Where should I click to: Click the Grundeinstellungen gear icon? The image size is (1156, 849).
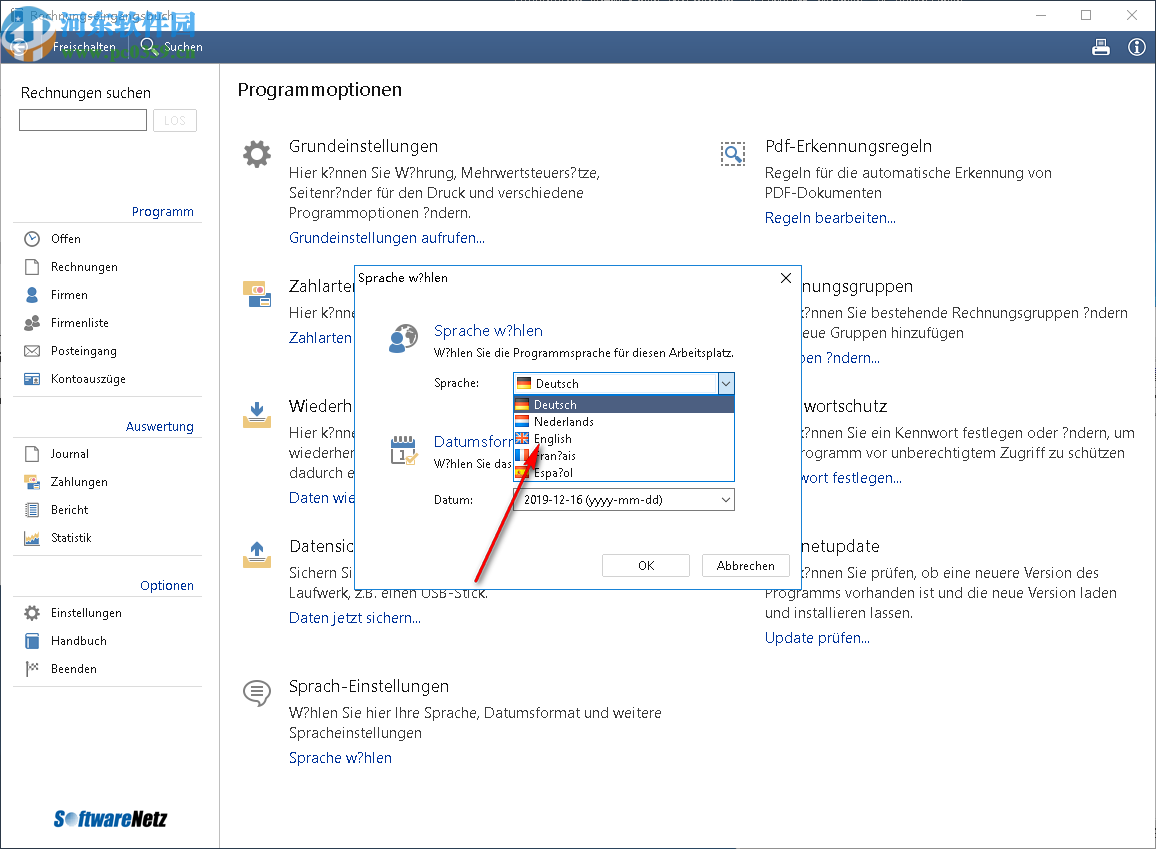[x=257, y=154]
